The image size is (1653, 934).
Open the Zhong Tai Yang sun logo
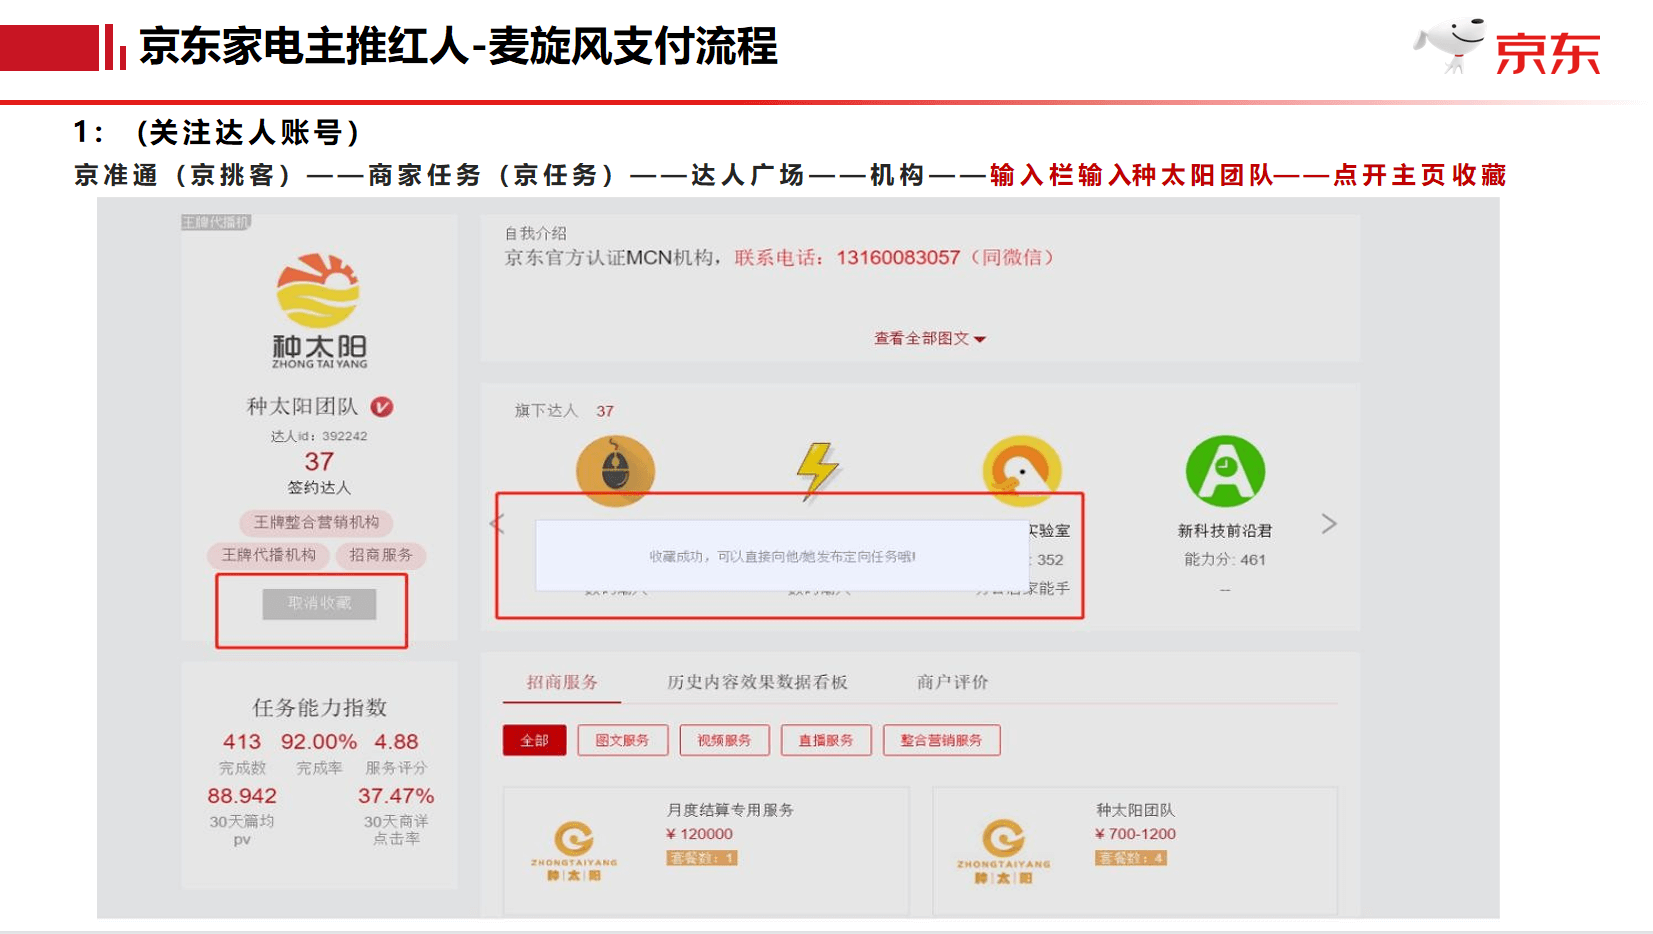click(319, 311)
